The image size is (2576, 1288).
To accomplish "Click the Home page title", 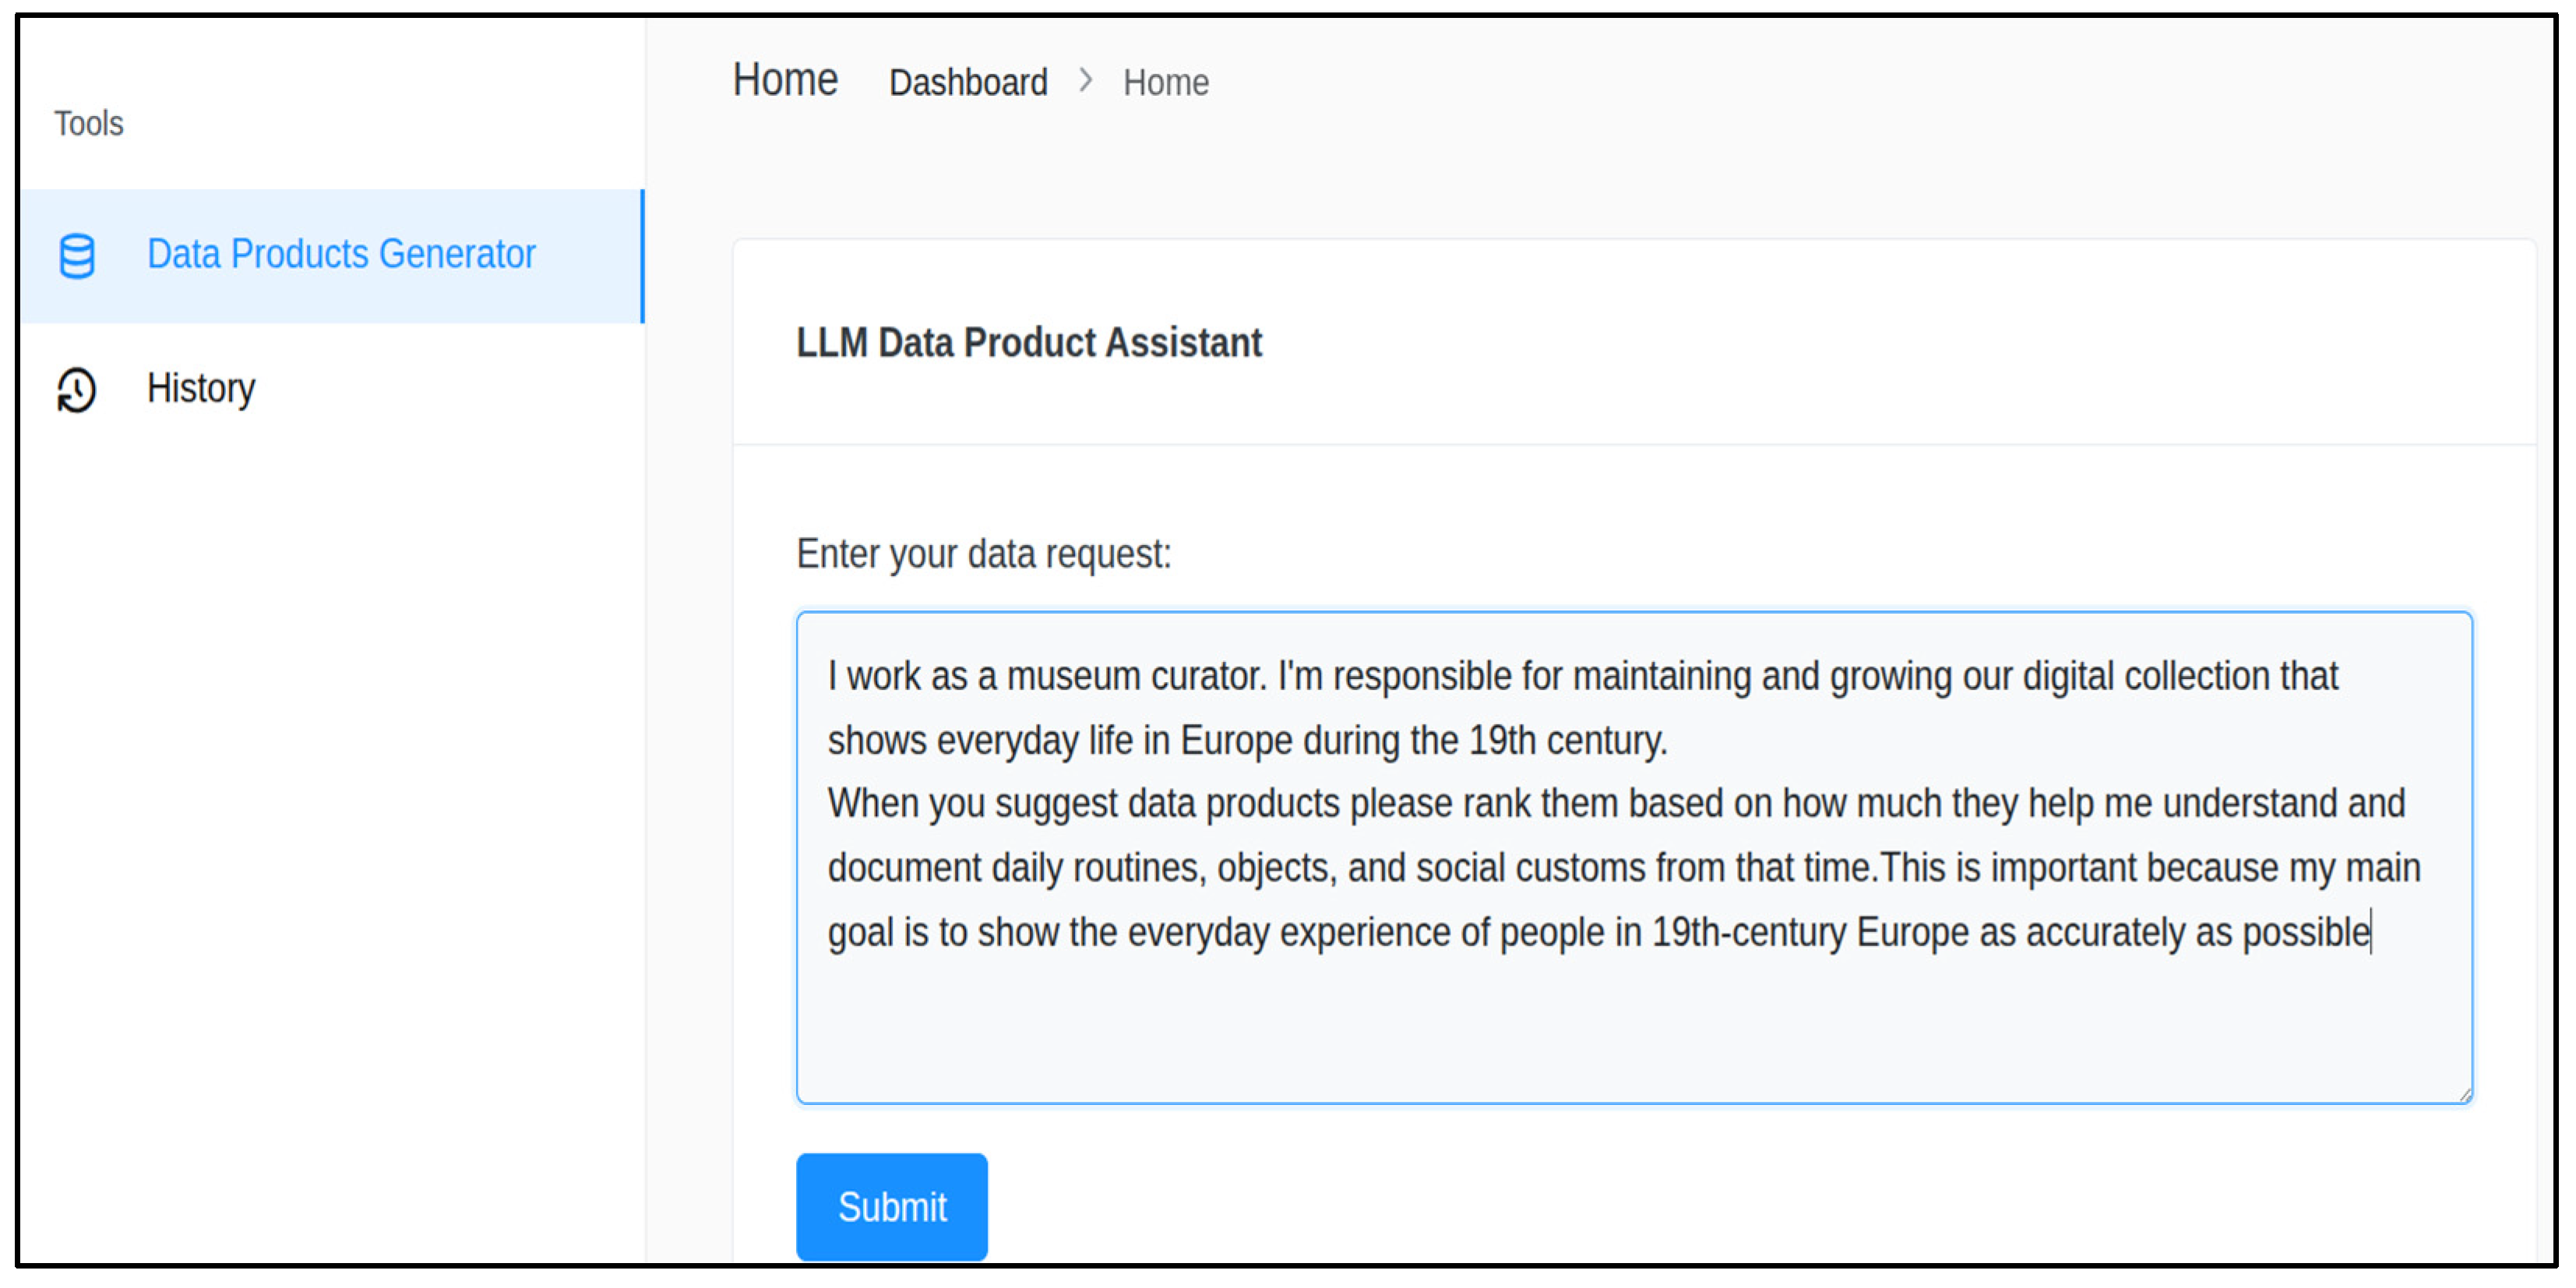I will point(785,80).
